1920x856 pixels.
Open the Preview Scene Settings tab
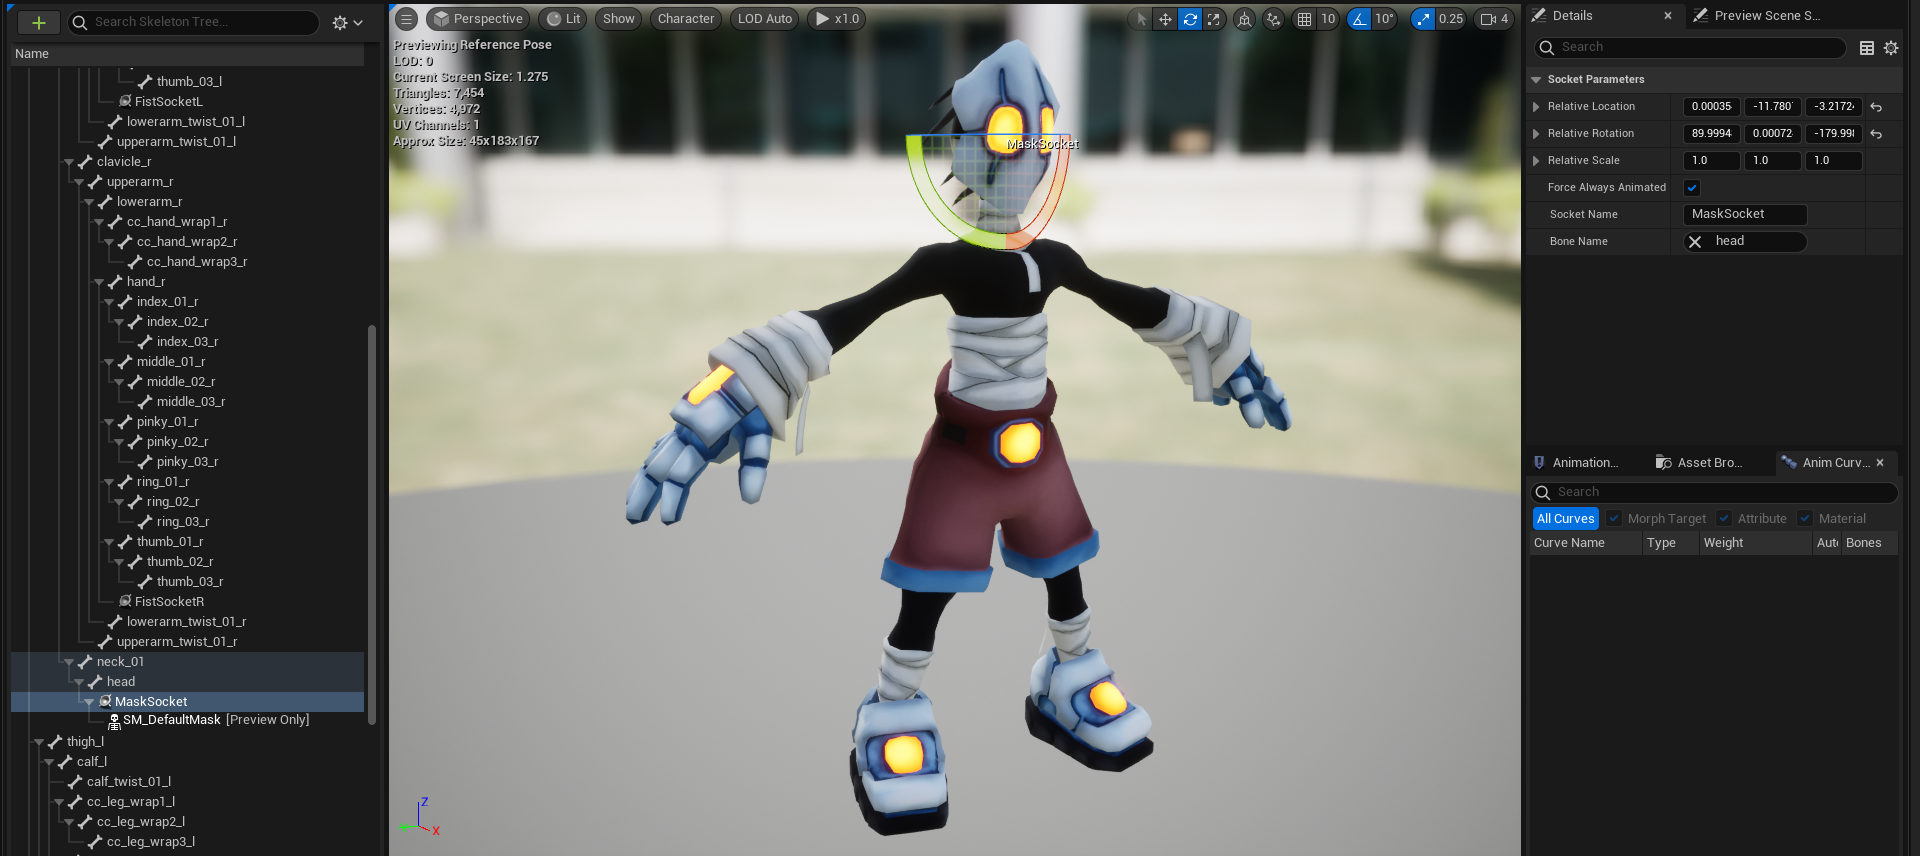pyautogui.click(x=1765, y=16)
